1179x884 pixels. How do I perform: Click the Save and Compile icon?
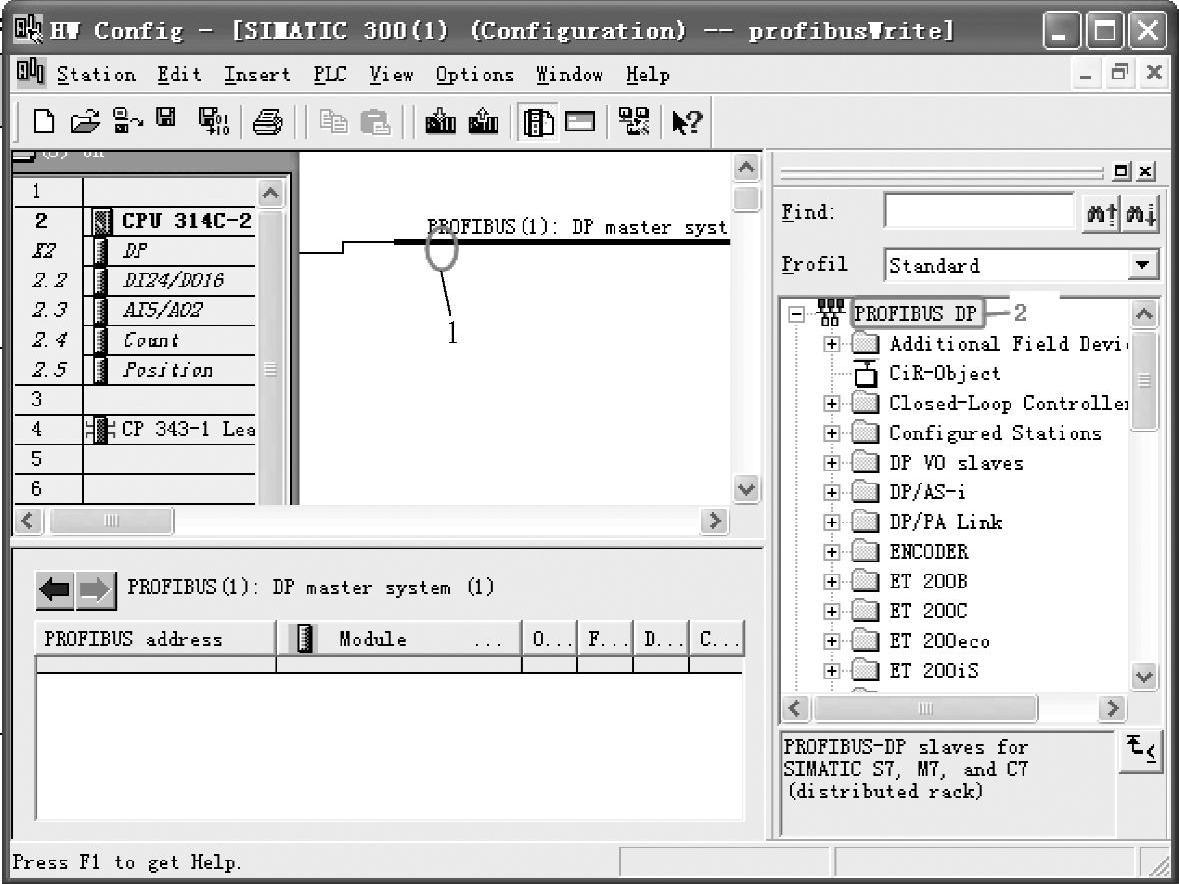pos(212,122)
